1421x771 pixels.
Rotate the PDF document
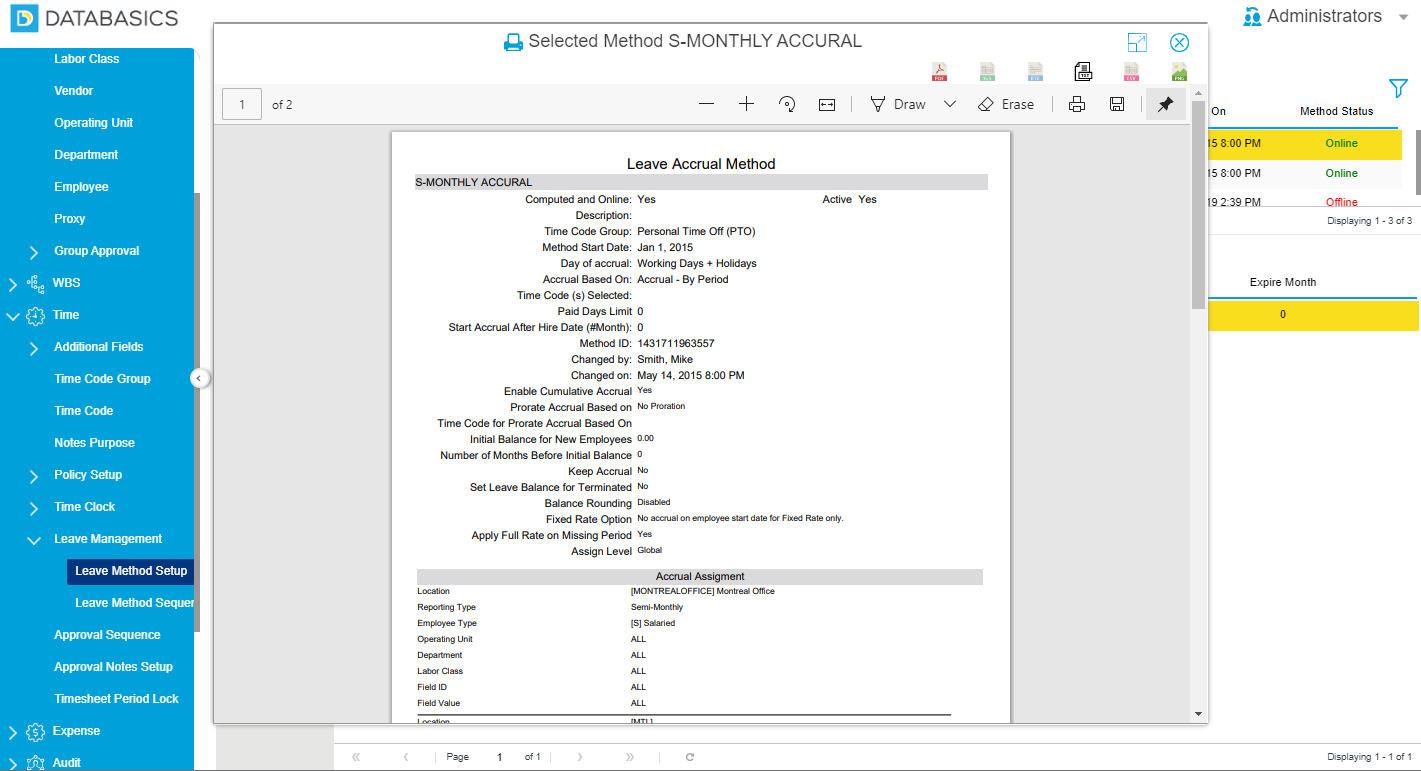point(786,104)
